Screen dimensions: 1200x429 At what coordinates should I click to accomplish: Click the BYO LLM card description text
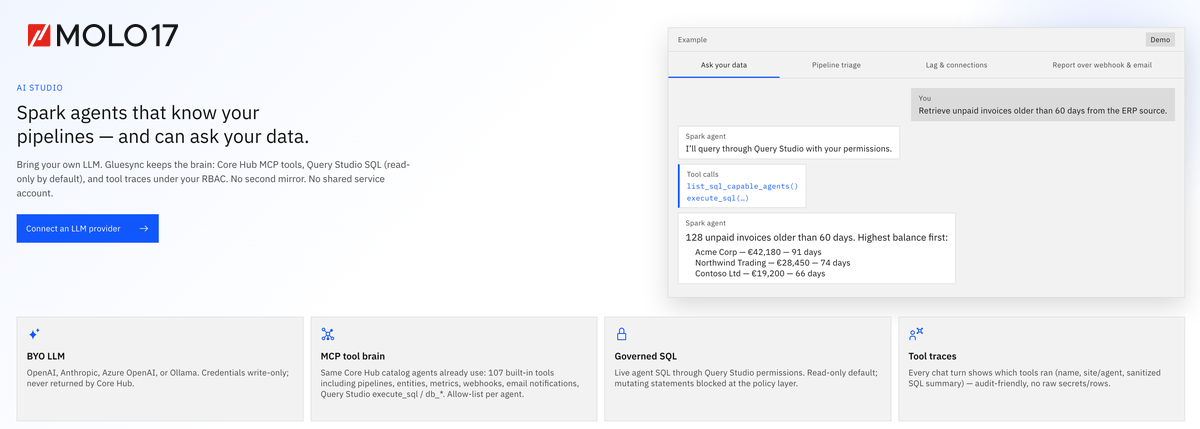(158, 378)
